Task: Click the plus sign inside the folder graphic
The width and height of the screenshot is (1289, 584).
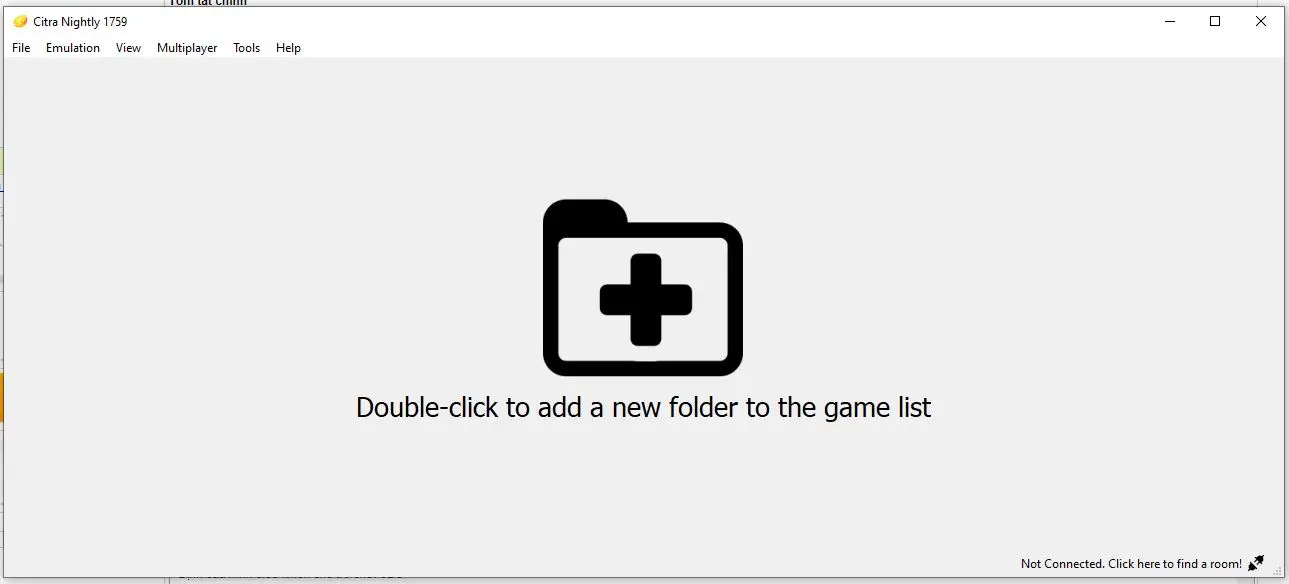Action: coord(646,299)
